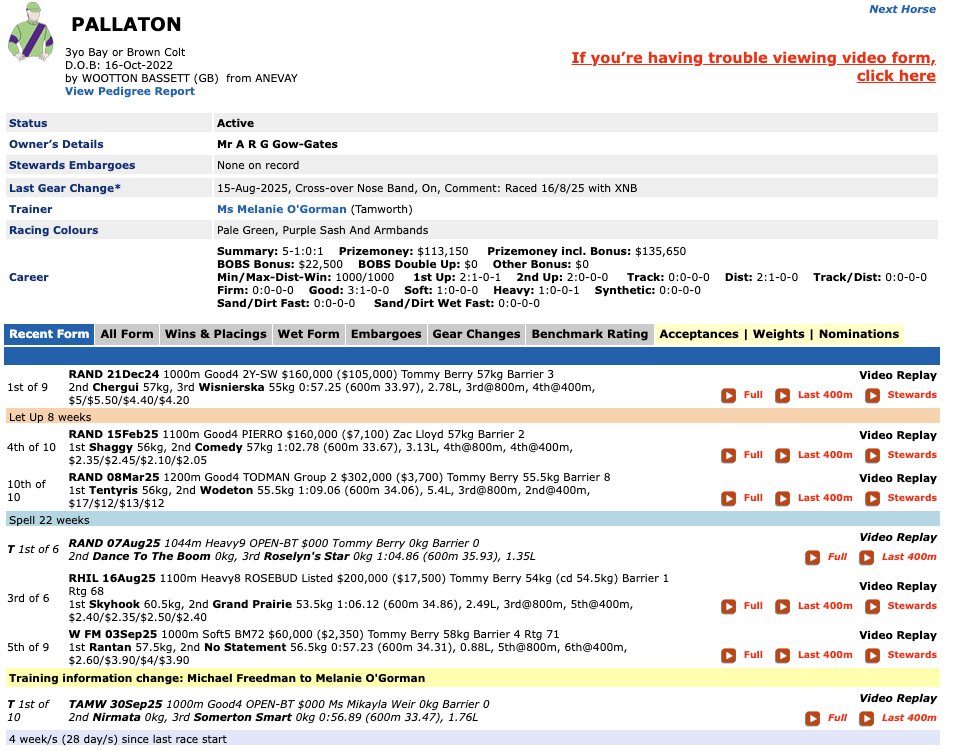Click 'Last 400m' text for RHIL 16Aug25
The image size is (954, 751).
824,606
